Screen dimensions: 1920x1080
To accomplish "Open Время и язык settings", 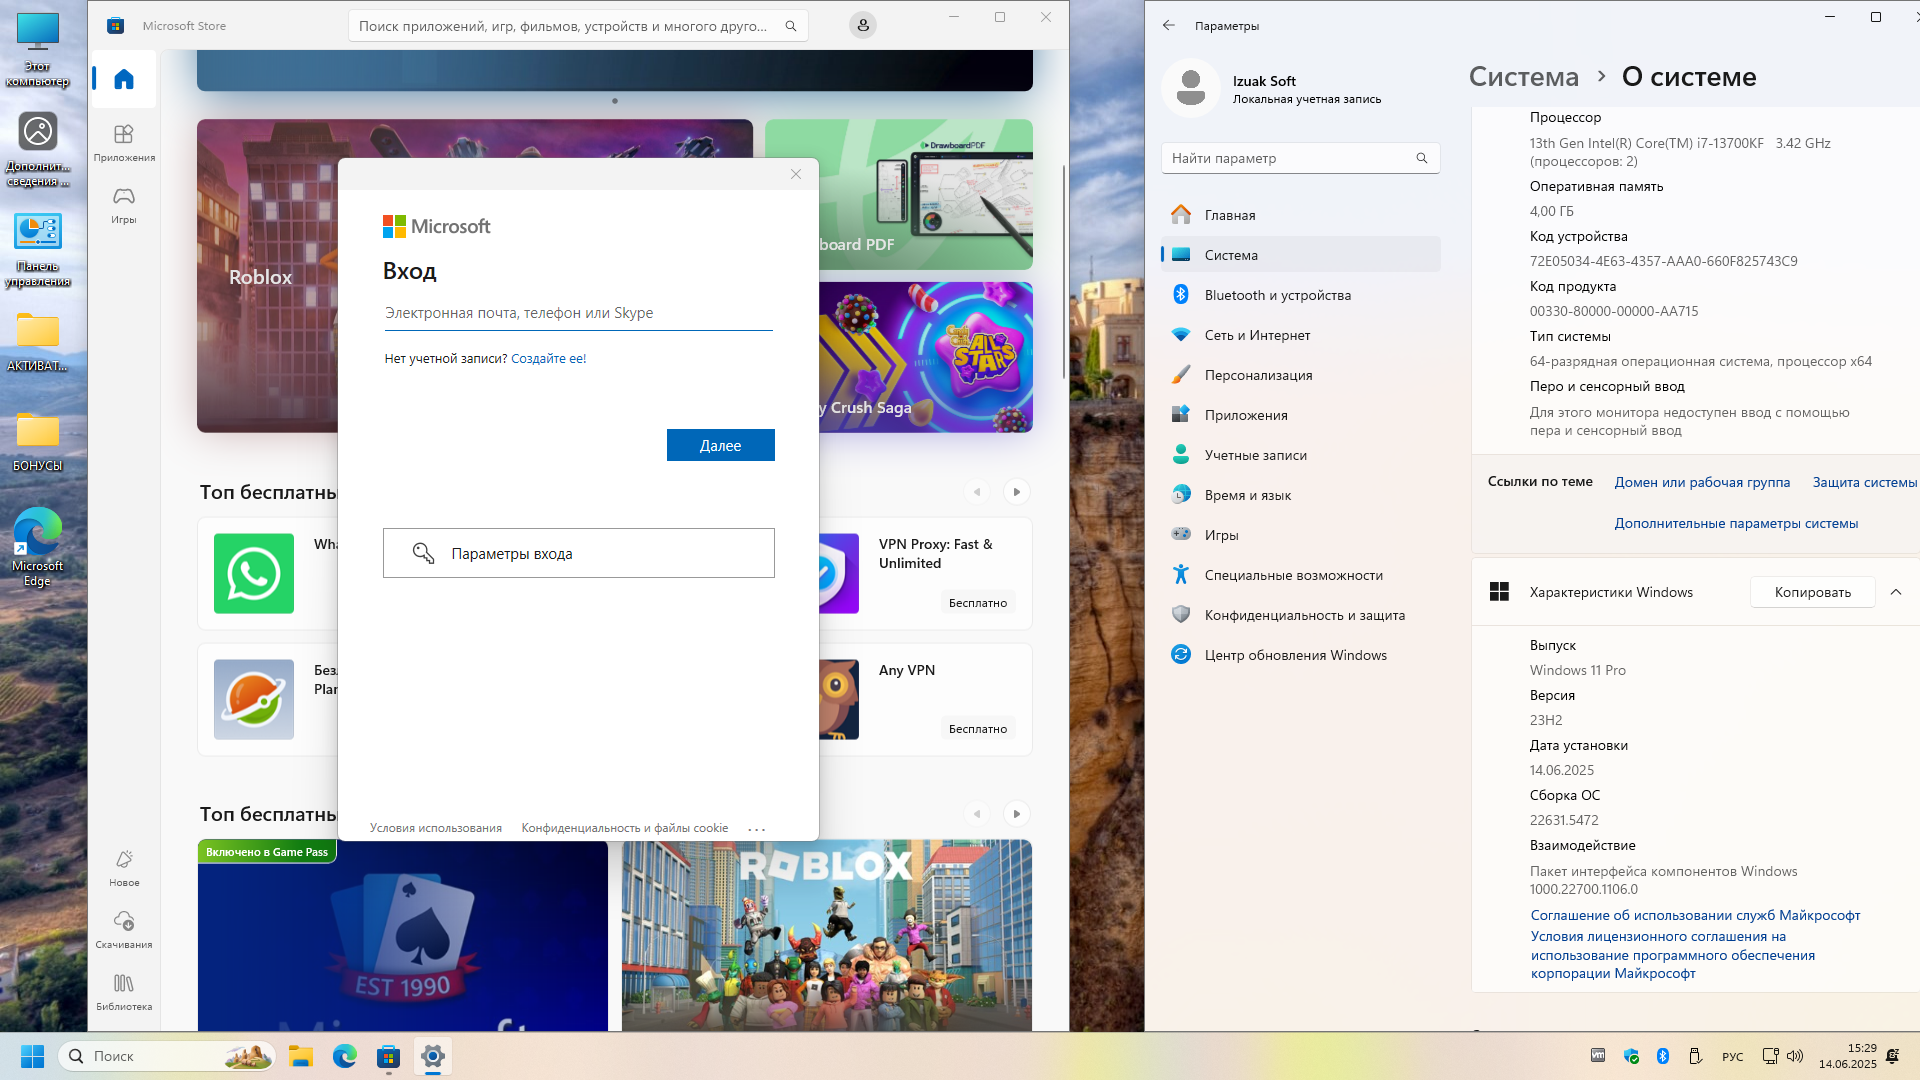I will [1300, 495].
